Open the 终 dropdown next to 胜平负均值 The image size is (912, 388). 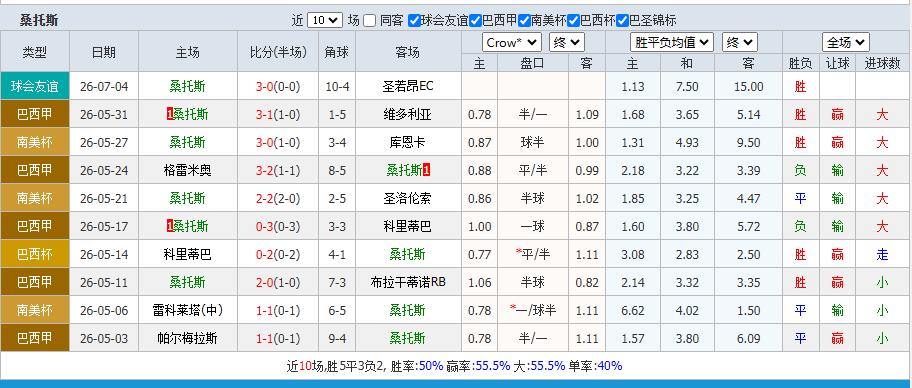(740, 42)
